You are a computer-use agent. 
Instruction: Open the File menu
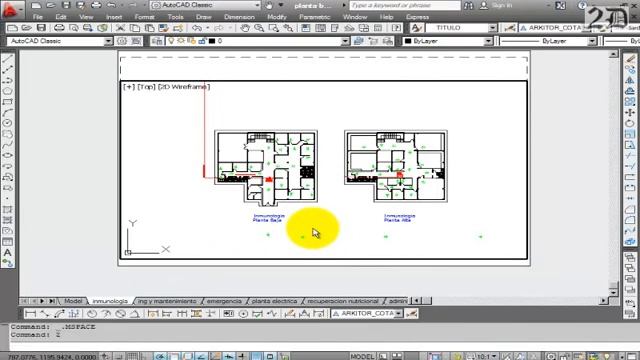click(x=38, y=17)
